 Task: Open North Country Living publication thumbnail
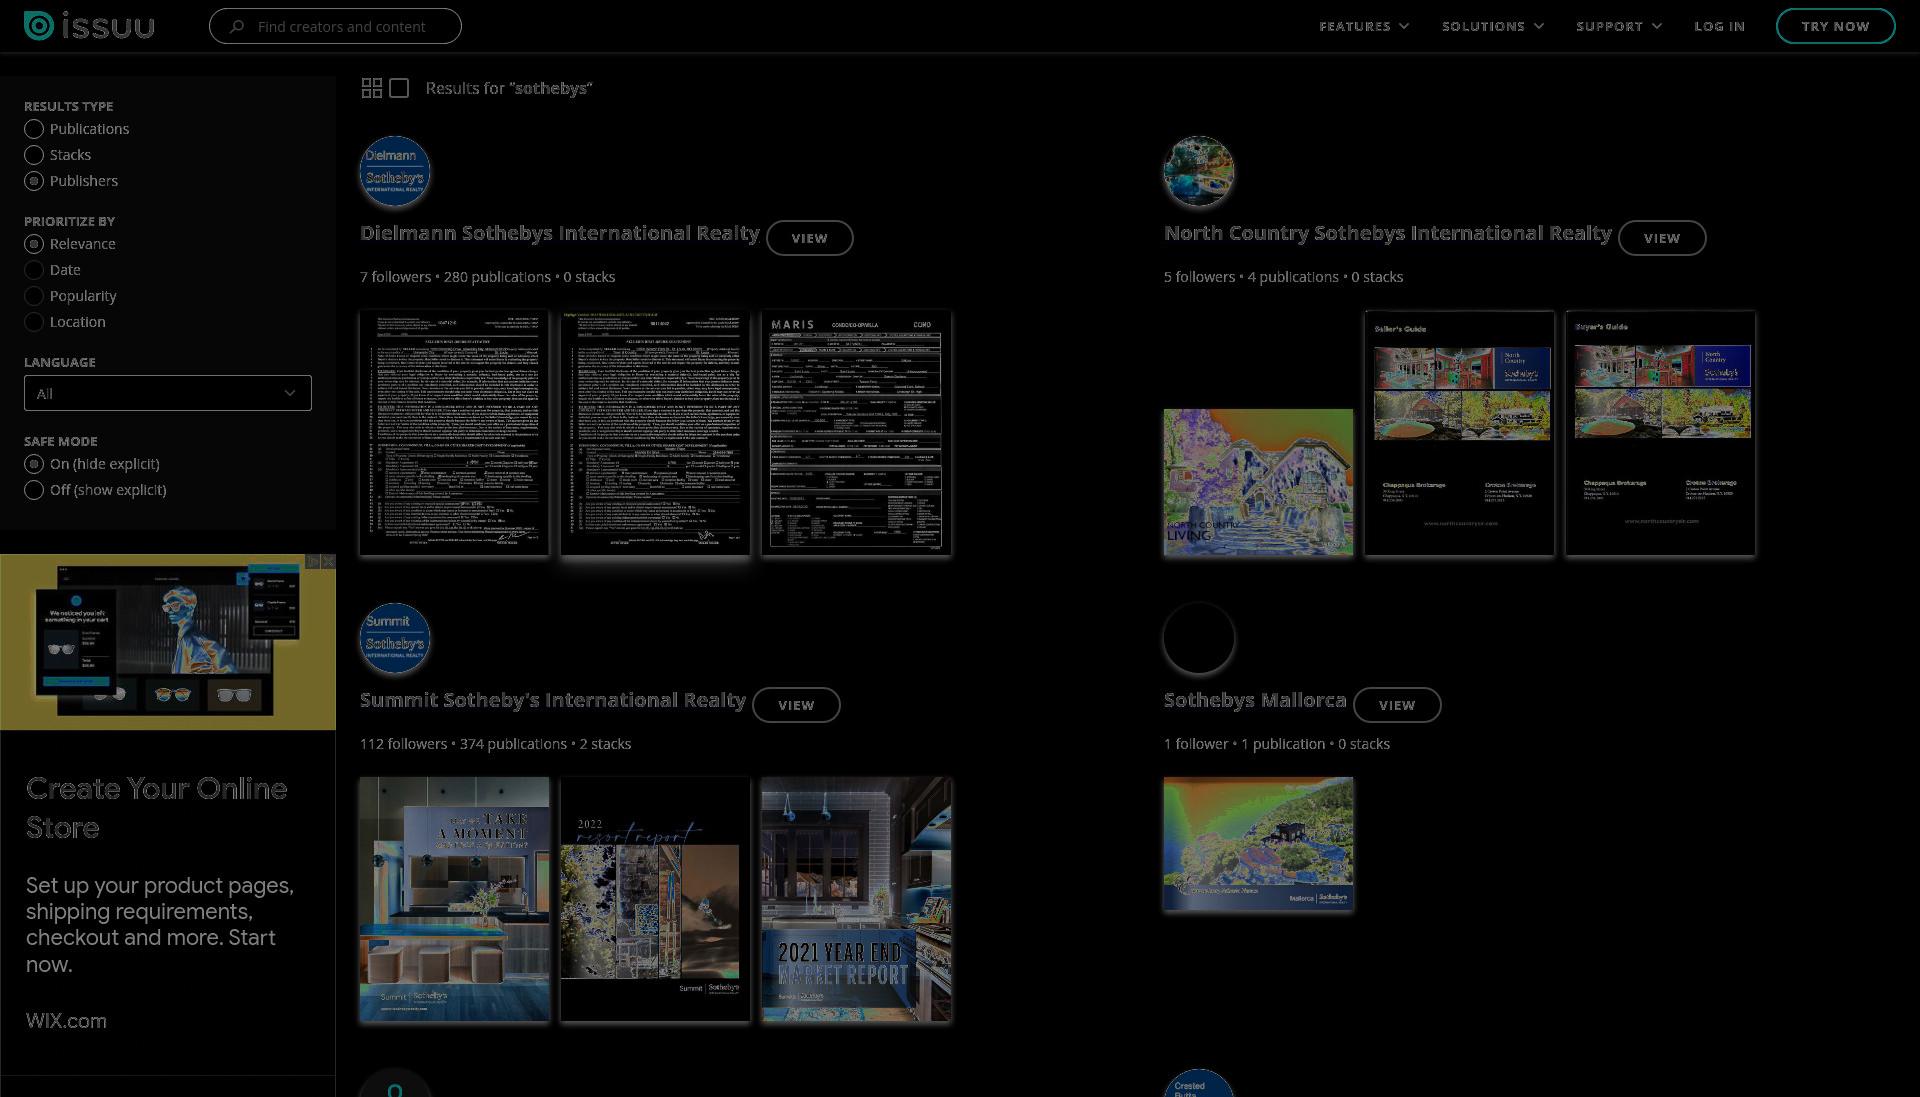pos(1258,482)
